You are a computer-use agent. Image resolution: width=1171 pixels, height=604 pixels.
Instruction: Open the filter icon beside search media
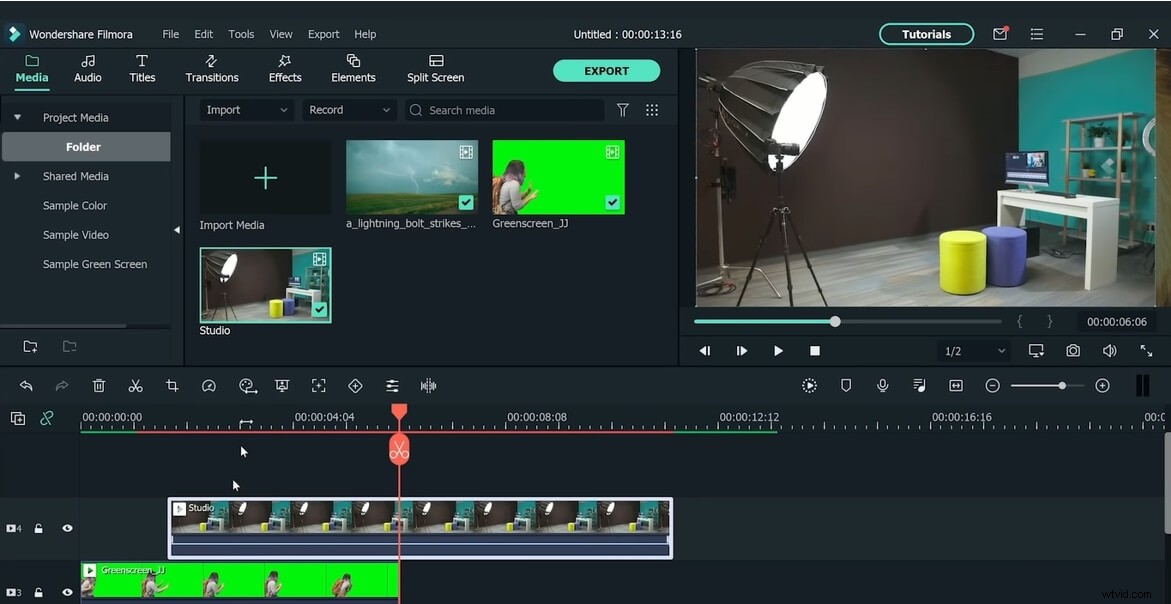pyautogui.click(x=623, y=110)
